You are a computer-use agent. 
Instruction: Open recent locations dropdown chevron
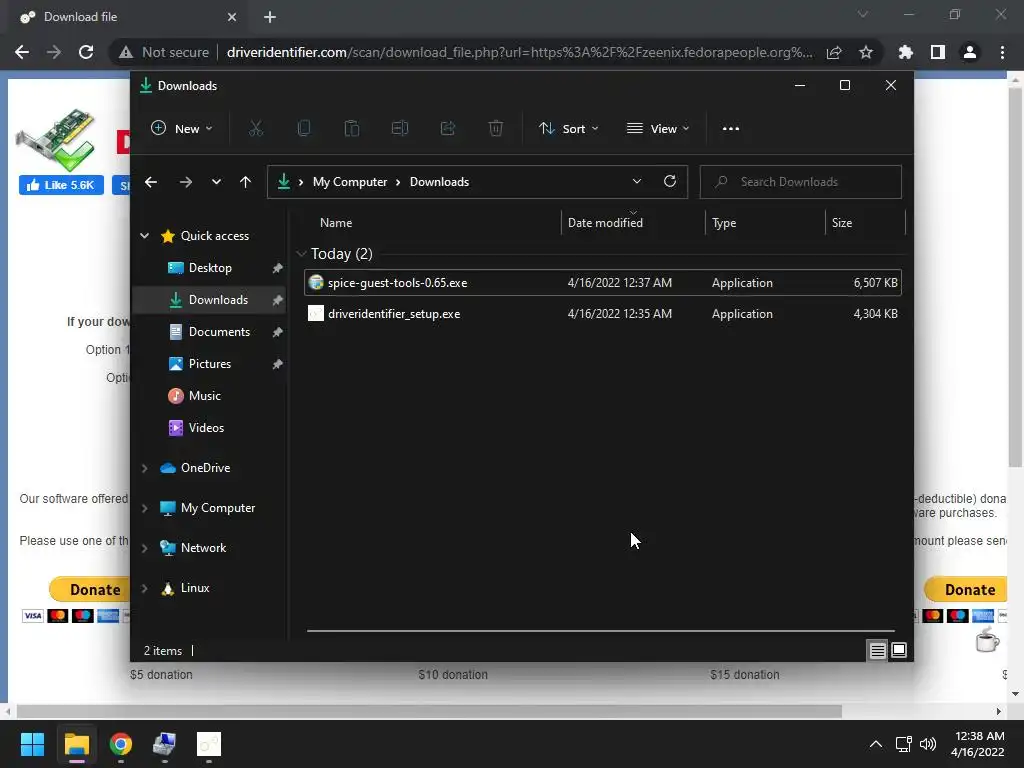click(x=216, y=182)
